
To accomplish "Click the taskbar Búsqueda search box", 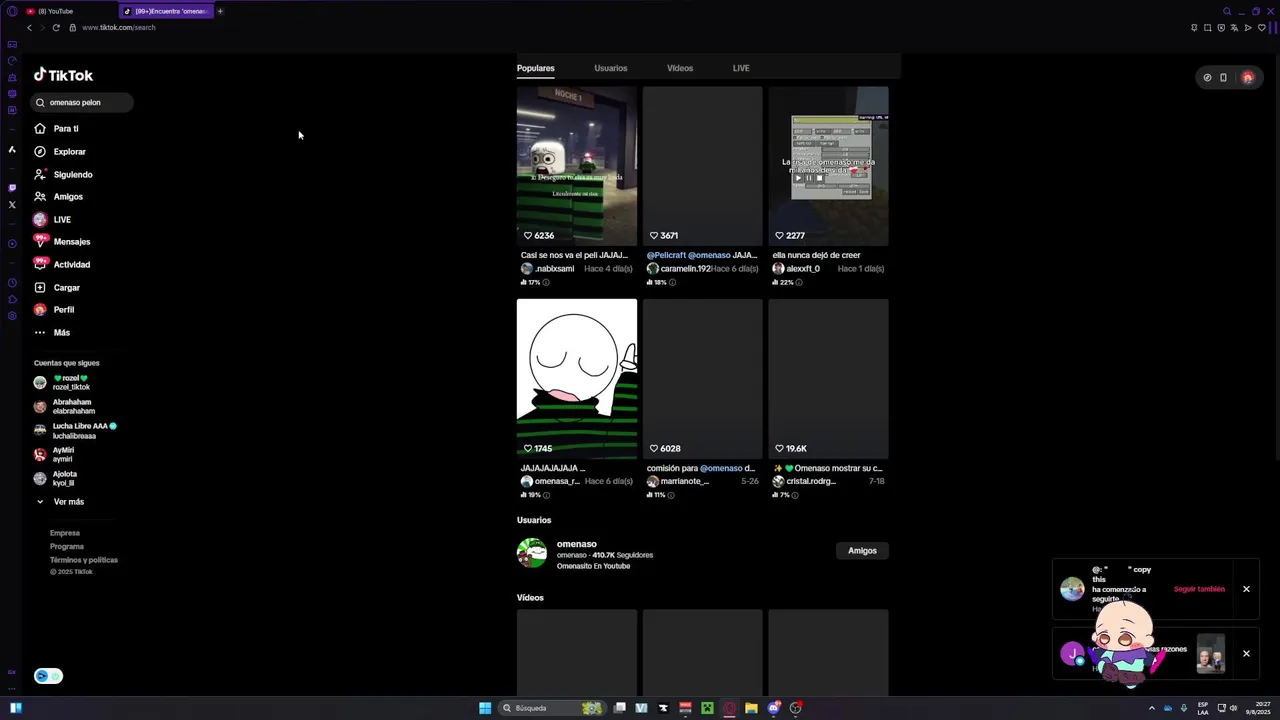I will click(553, 708).
